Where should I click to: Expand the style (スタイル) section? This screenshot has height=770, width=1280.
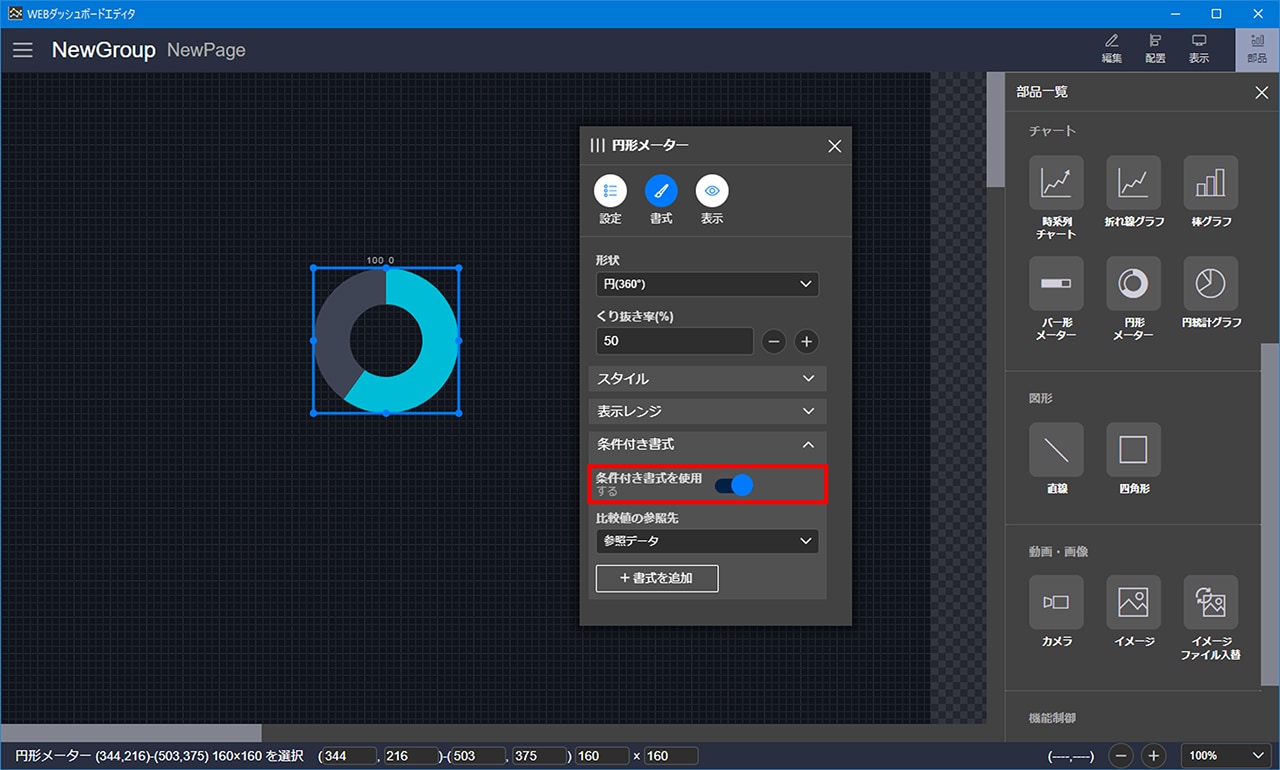click(x=706, y=379)
